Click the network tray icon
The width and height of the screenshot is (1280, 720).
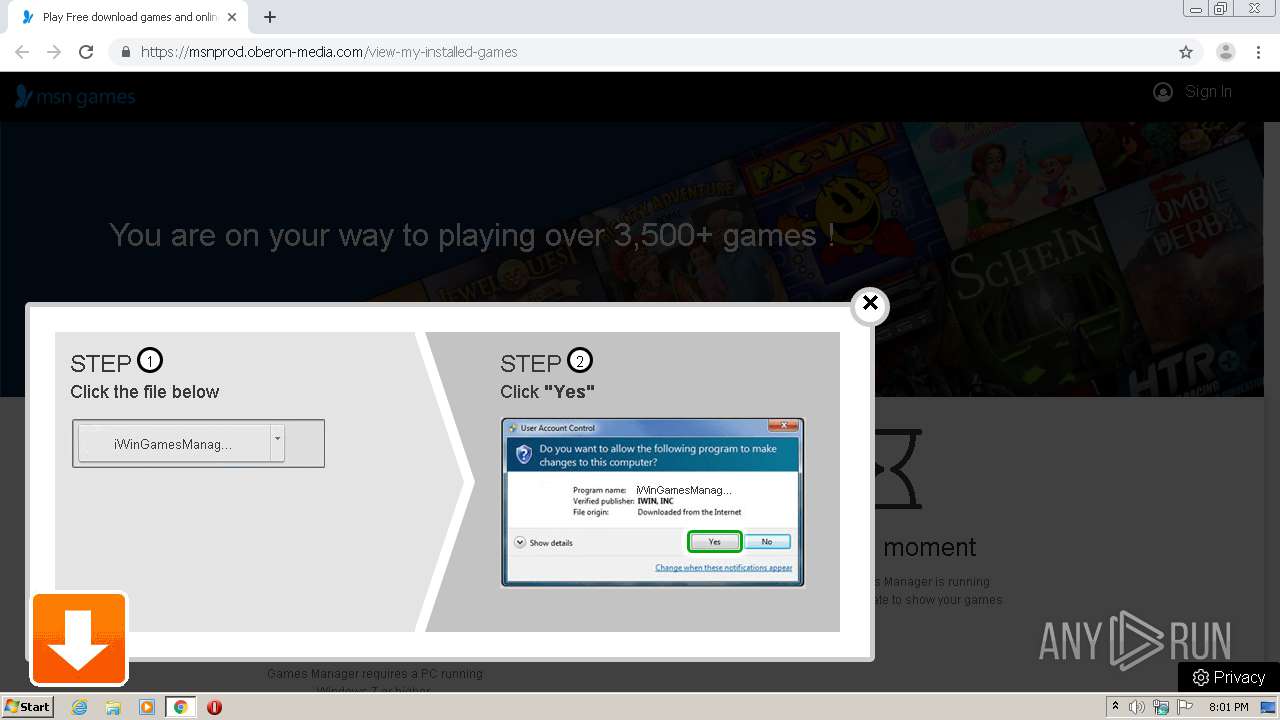coord(1161,707)
